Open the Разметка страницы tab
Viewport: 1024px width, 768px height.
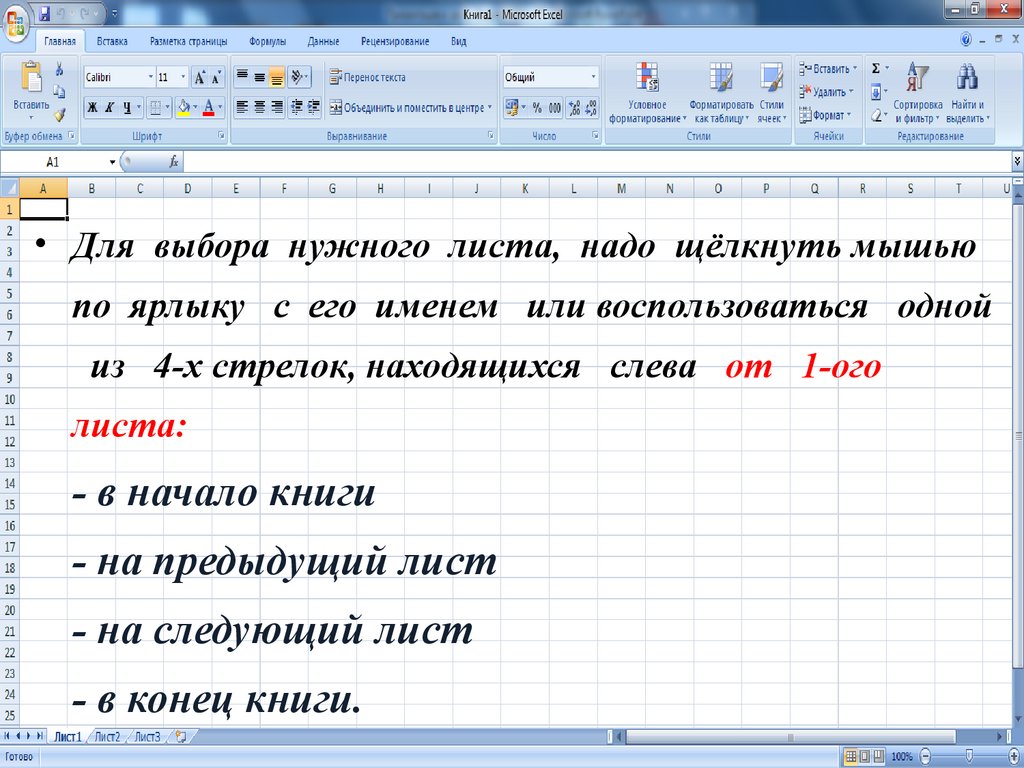pyautogui.click(x=189, y=41)
